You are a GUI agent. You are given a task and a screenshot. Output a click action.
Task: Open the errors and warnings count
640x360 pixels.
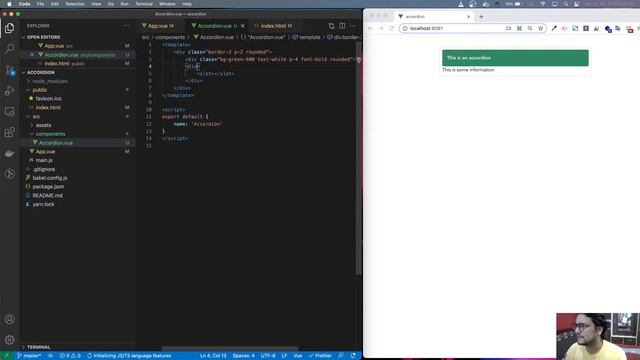click(70, 356)
